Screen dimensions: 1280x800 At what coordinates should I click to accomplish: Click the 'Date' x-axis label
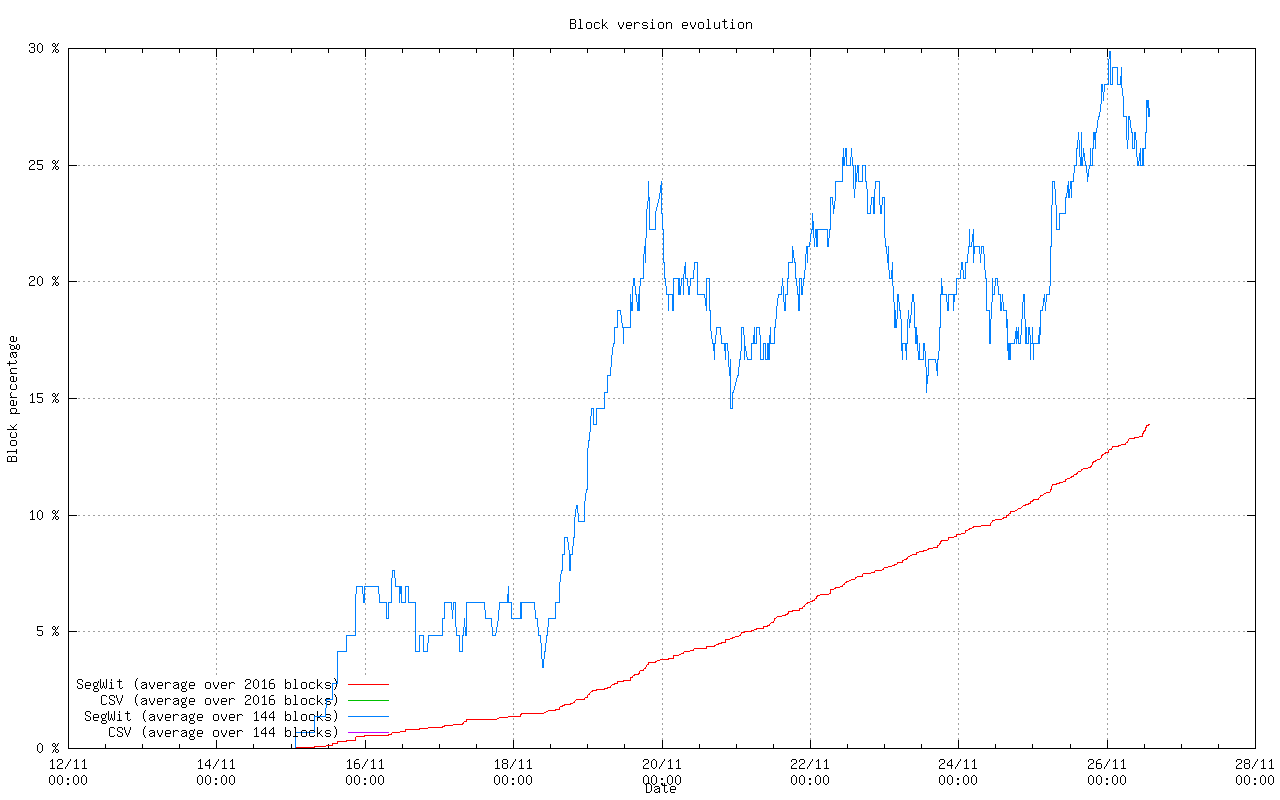[660, 789]
